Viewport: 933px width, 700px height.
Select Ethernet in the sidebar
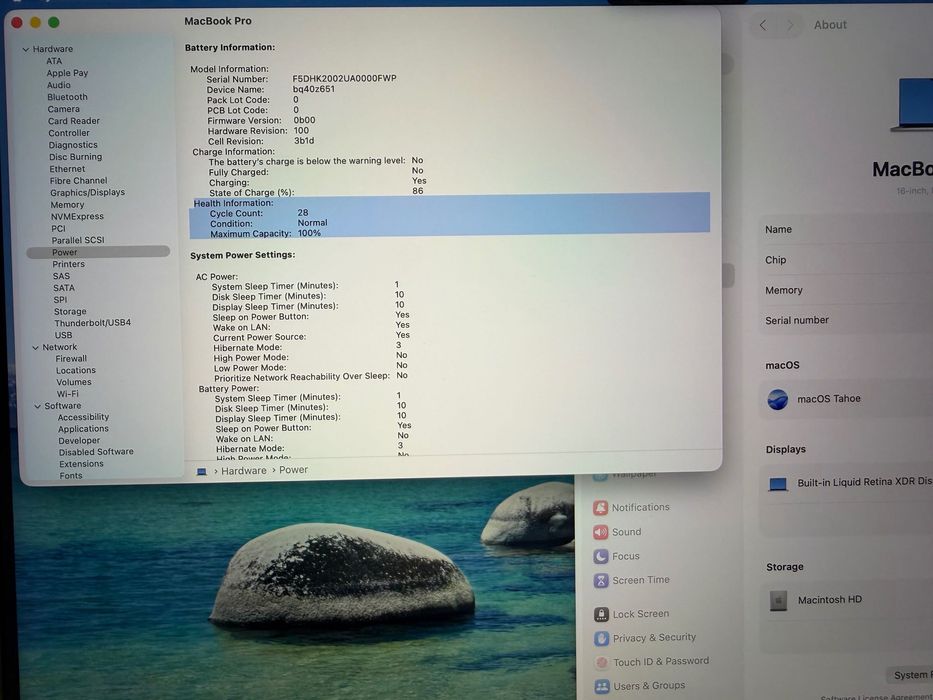coord(67,169)
